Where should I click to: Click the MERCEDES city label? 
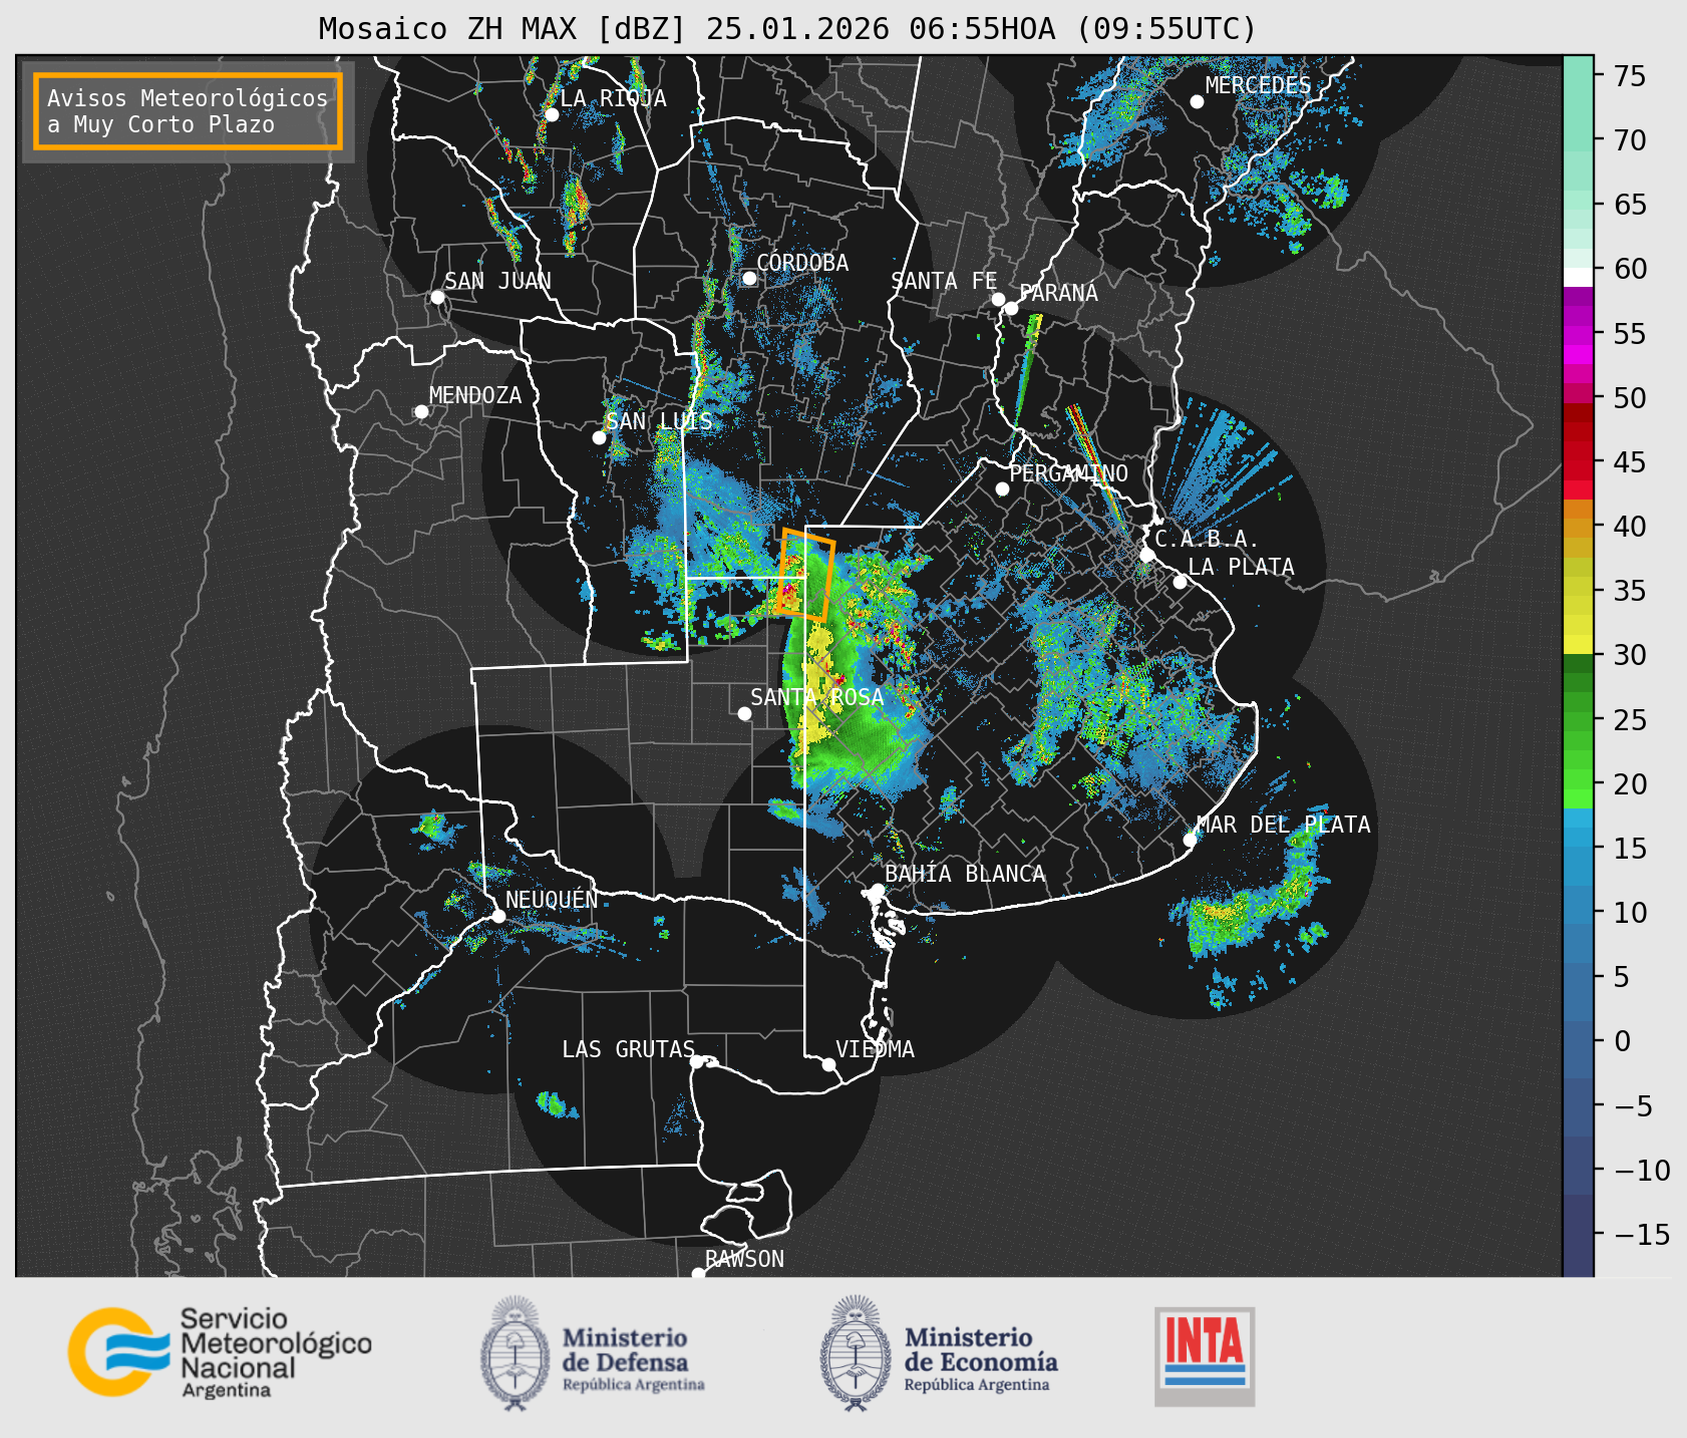(x=1258, y=85)
